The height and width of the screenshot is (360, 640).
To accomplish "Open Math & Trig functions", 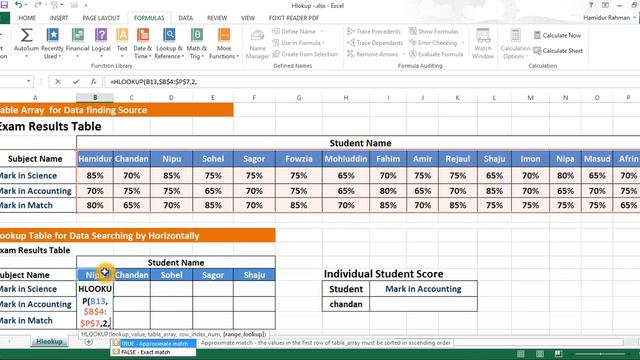I will click(197, 43).
